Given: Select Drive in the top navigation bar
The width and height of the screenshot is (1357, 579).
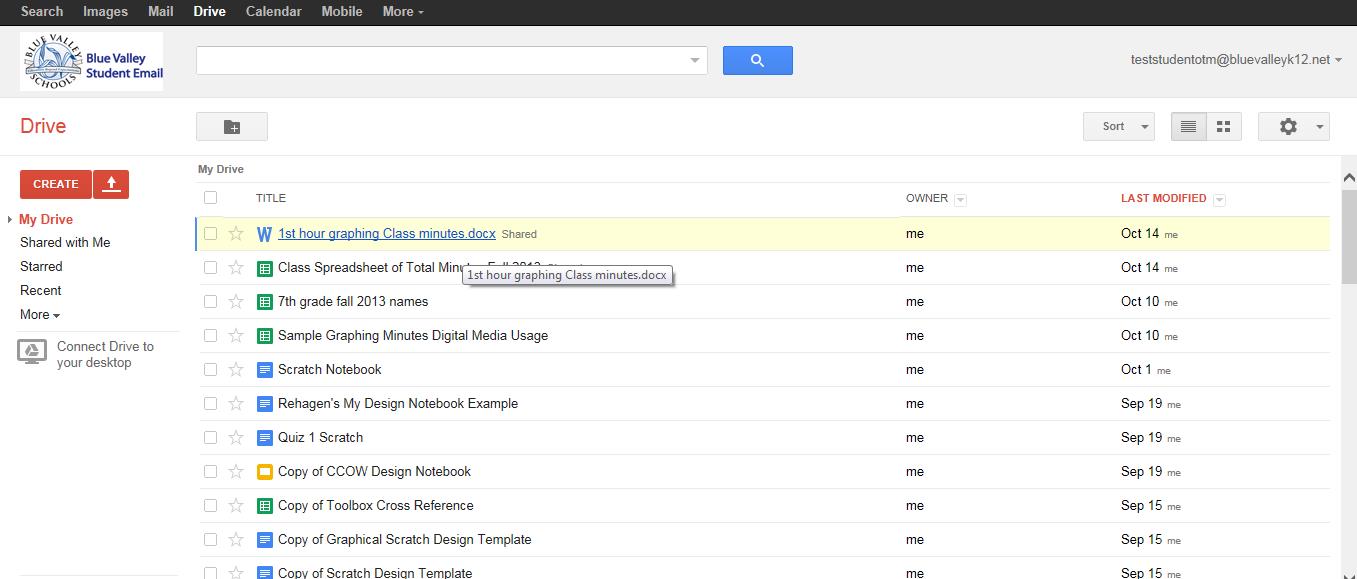Looking at the screenshot, I should tap(210, 12).
